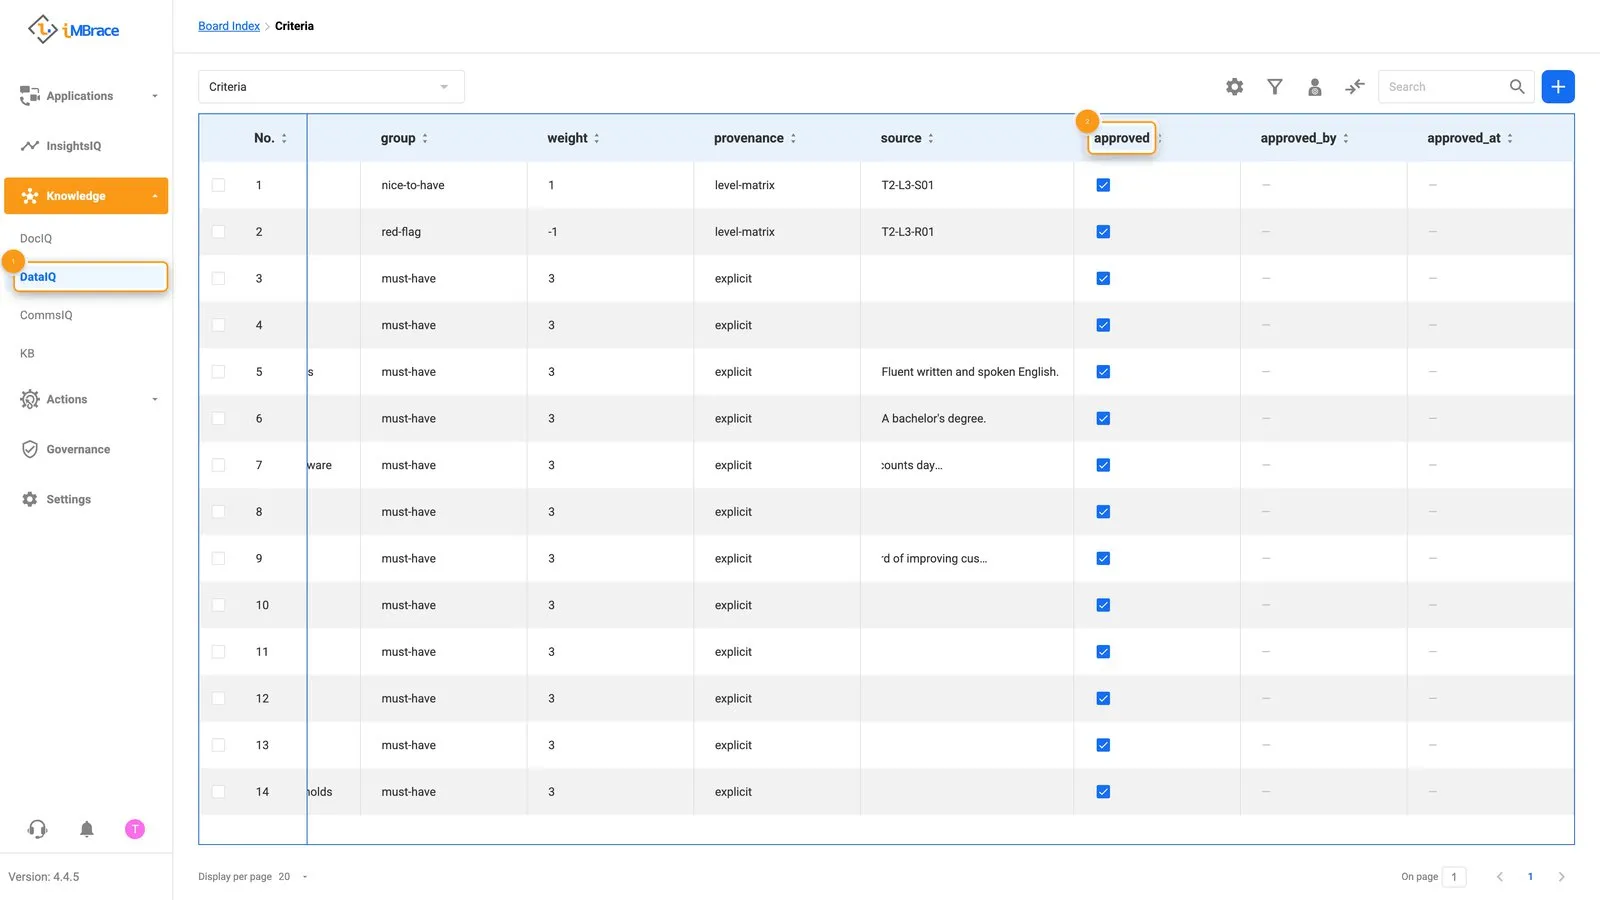Sort by approved_at column sort icon

point(1510,139)
